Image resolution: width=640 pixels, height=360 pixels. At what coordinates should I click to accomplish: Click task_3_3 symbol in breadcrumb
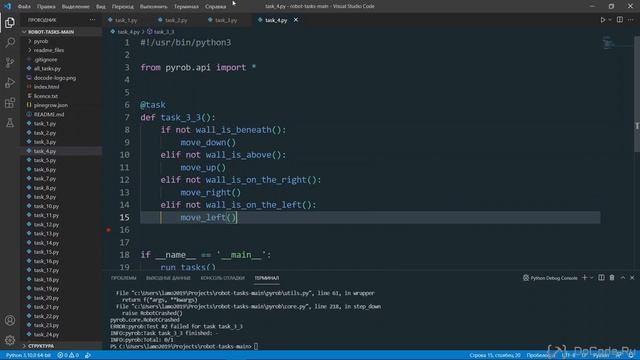pyautogui.click(x=164, y=31)
